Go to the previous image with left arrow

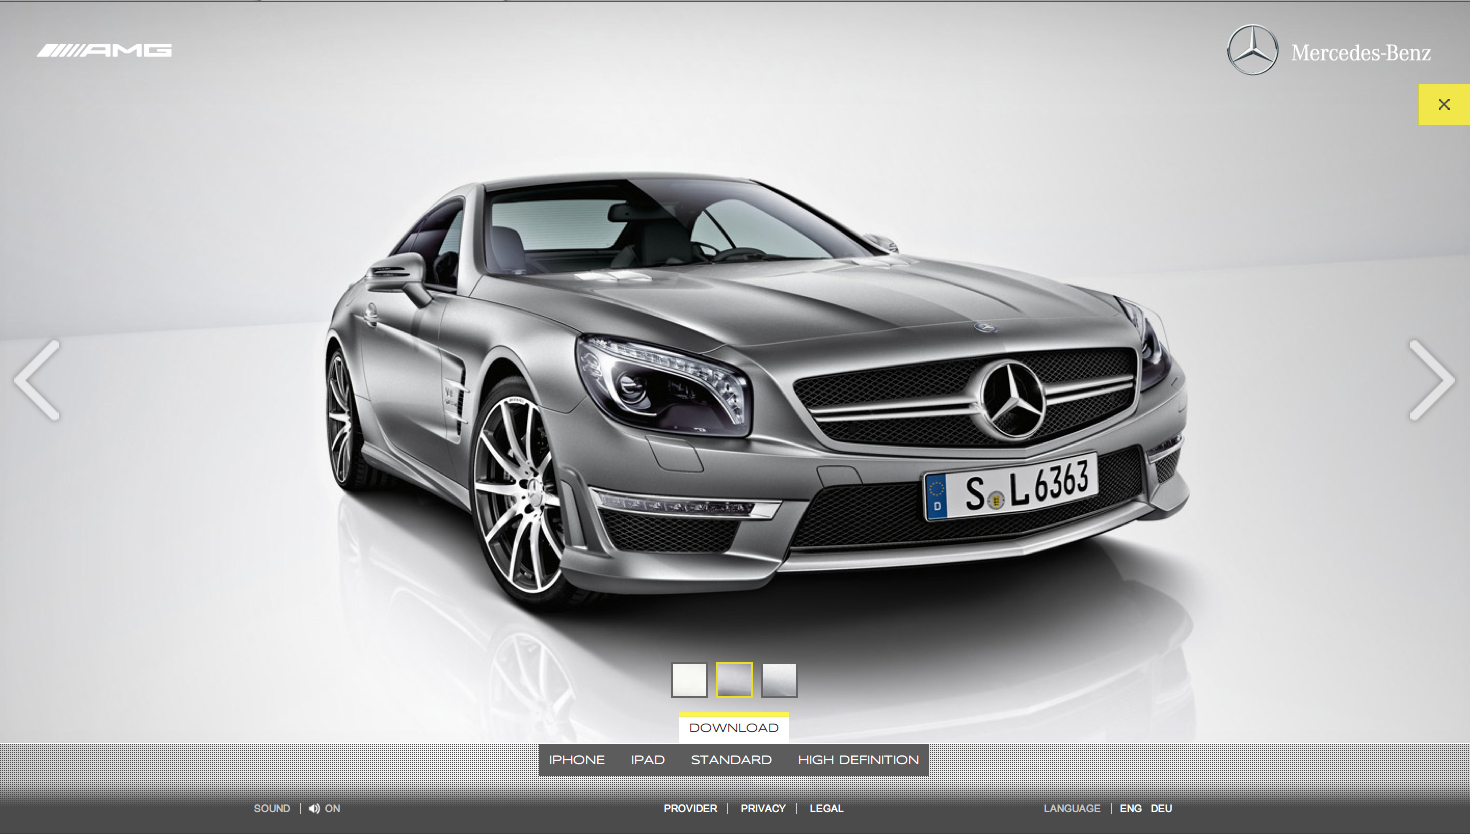click(37, 380)
